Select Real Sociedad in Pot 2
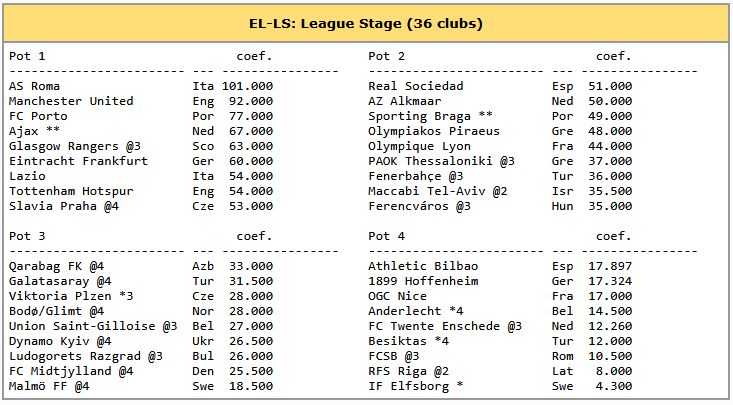733x405 pixels. coord(416,86)
